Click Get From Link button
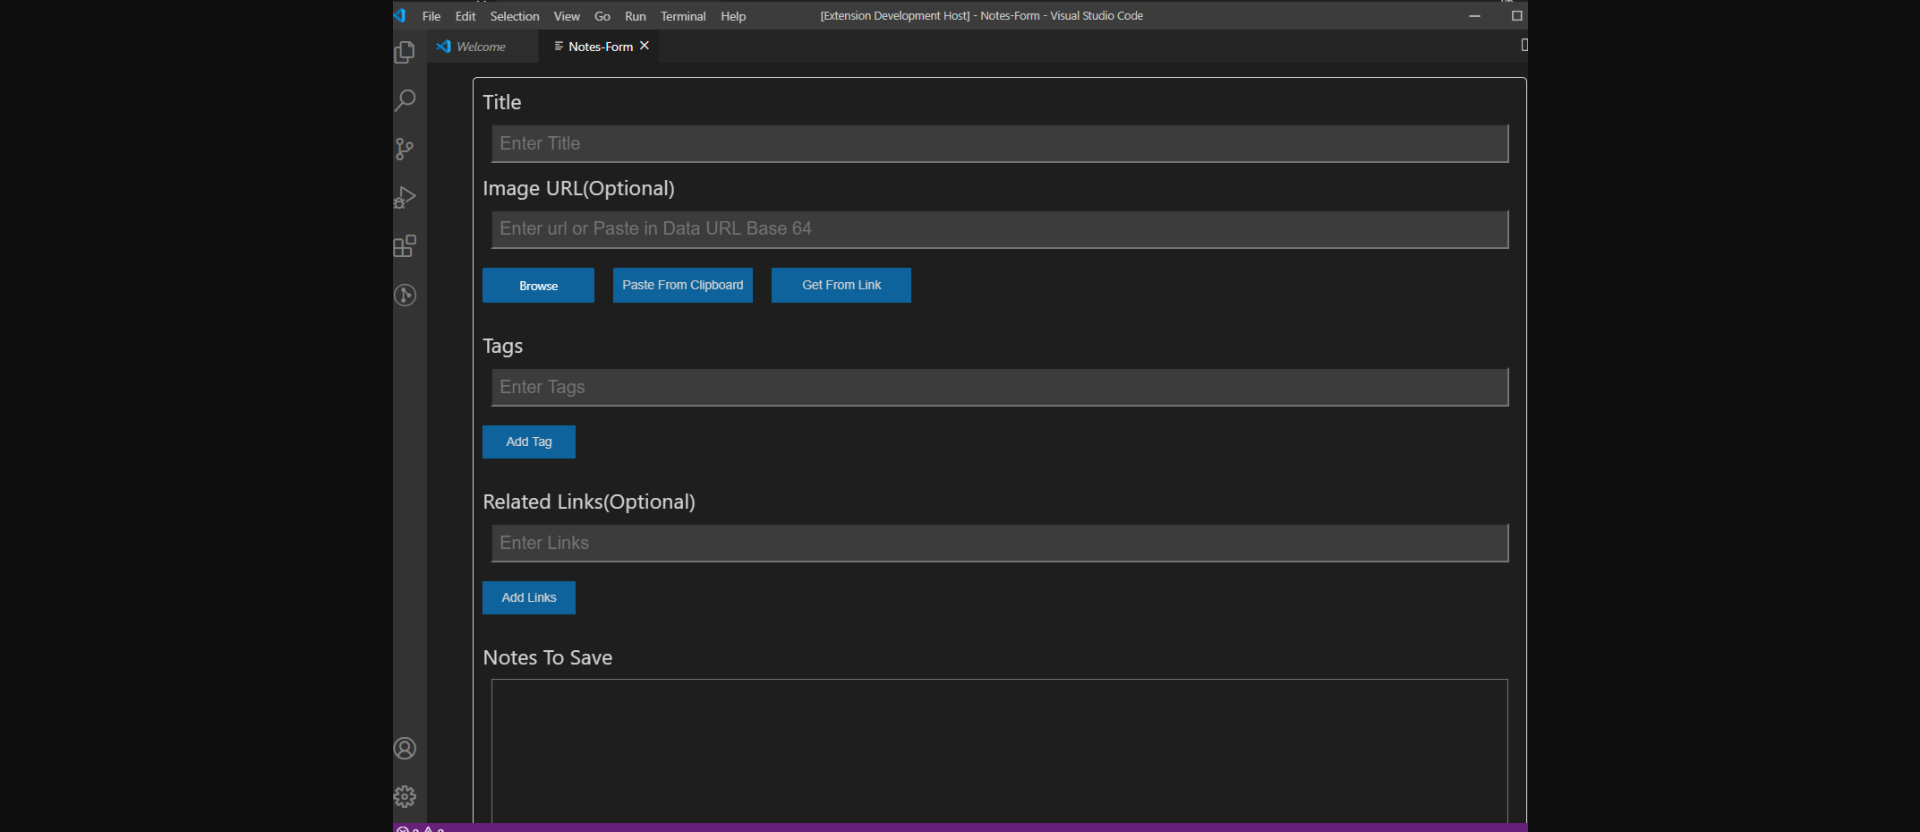 click(x=841, y=285)
